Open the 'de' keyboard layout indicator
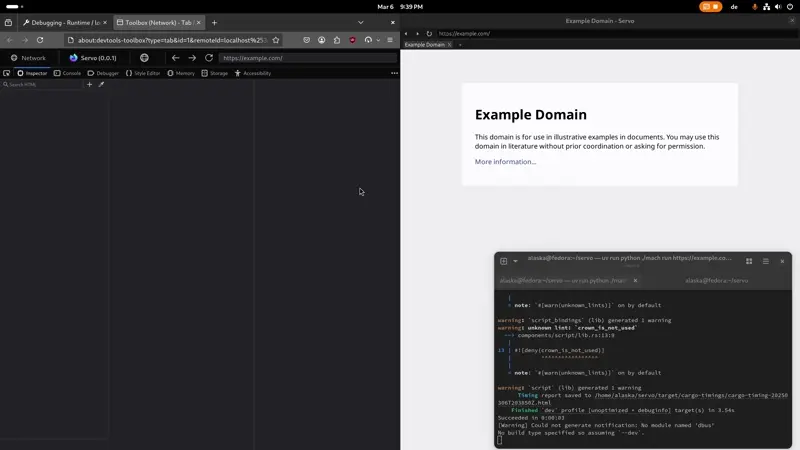This screenshot has height=450, width=800. [734, 6]
